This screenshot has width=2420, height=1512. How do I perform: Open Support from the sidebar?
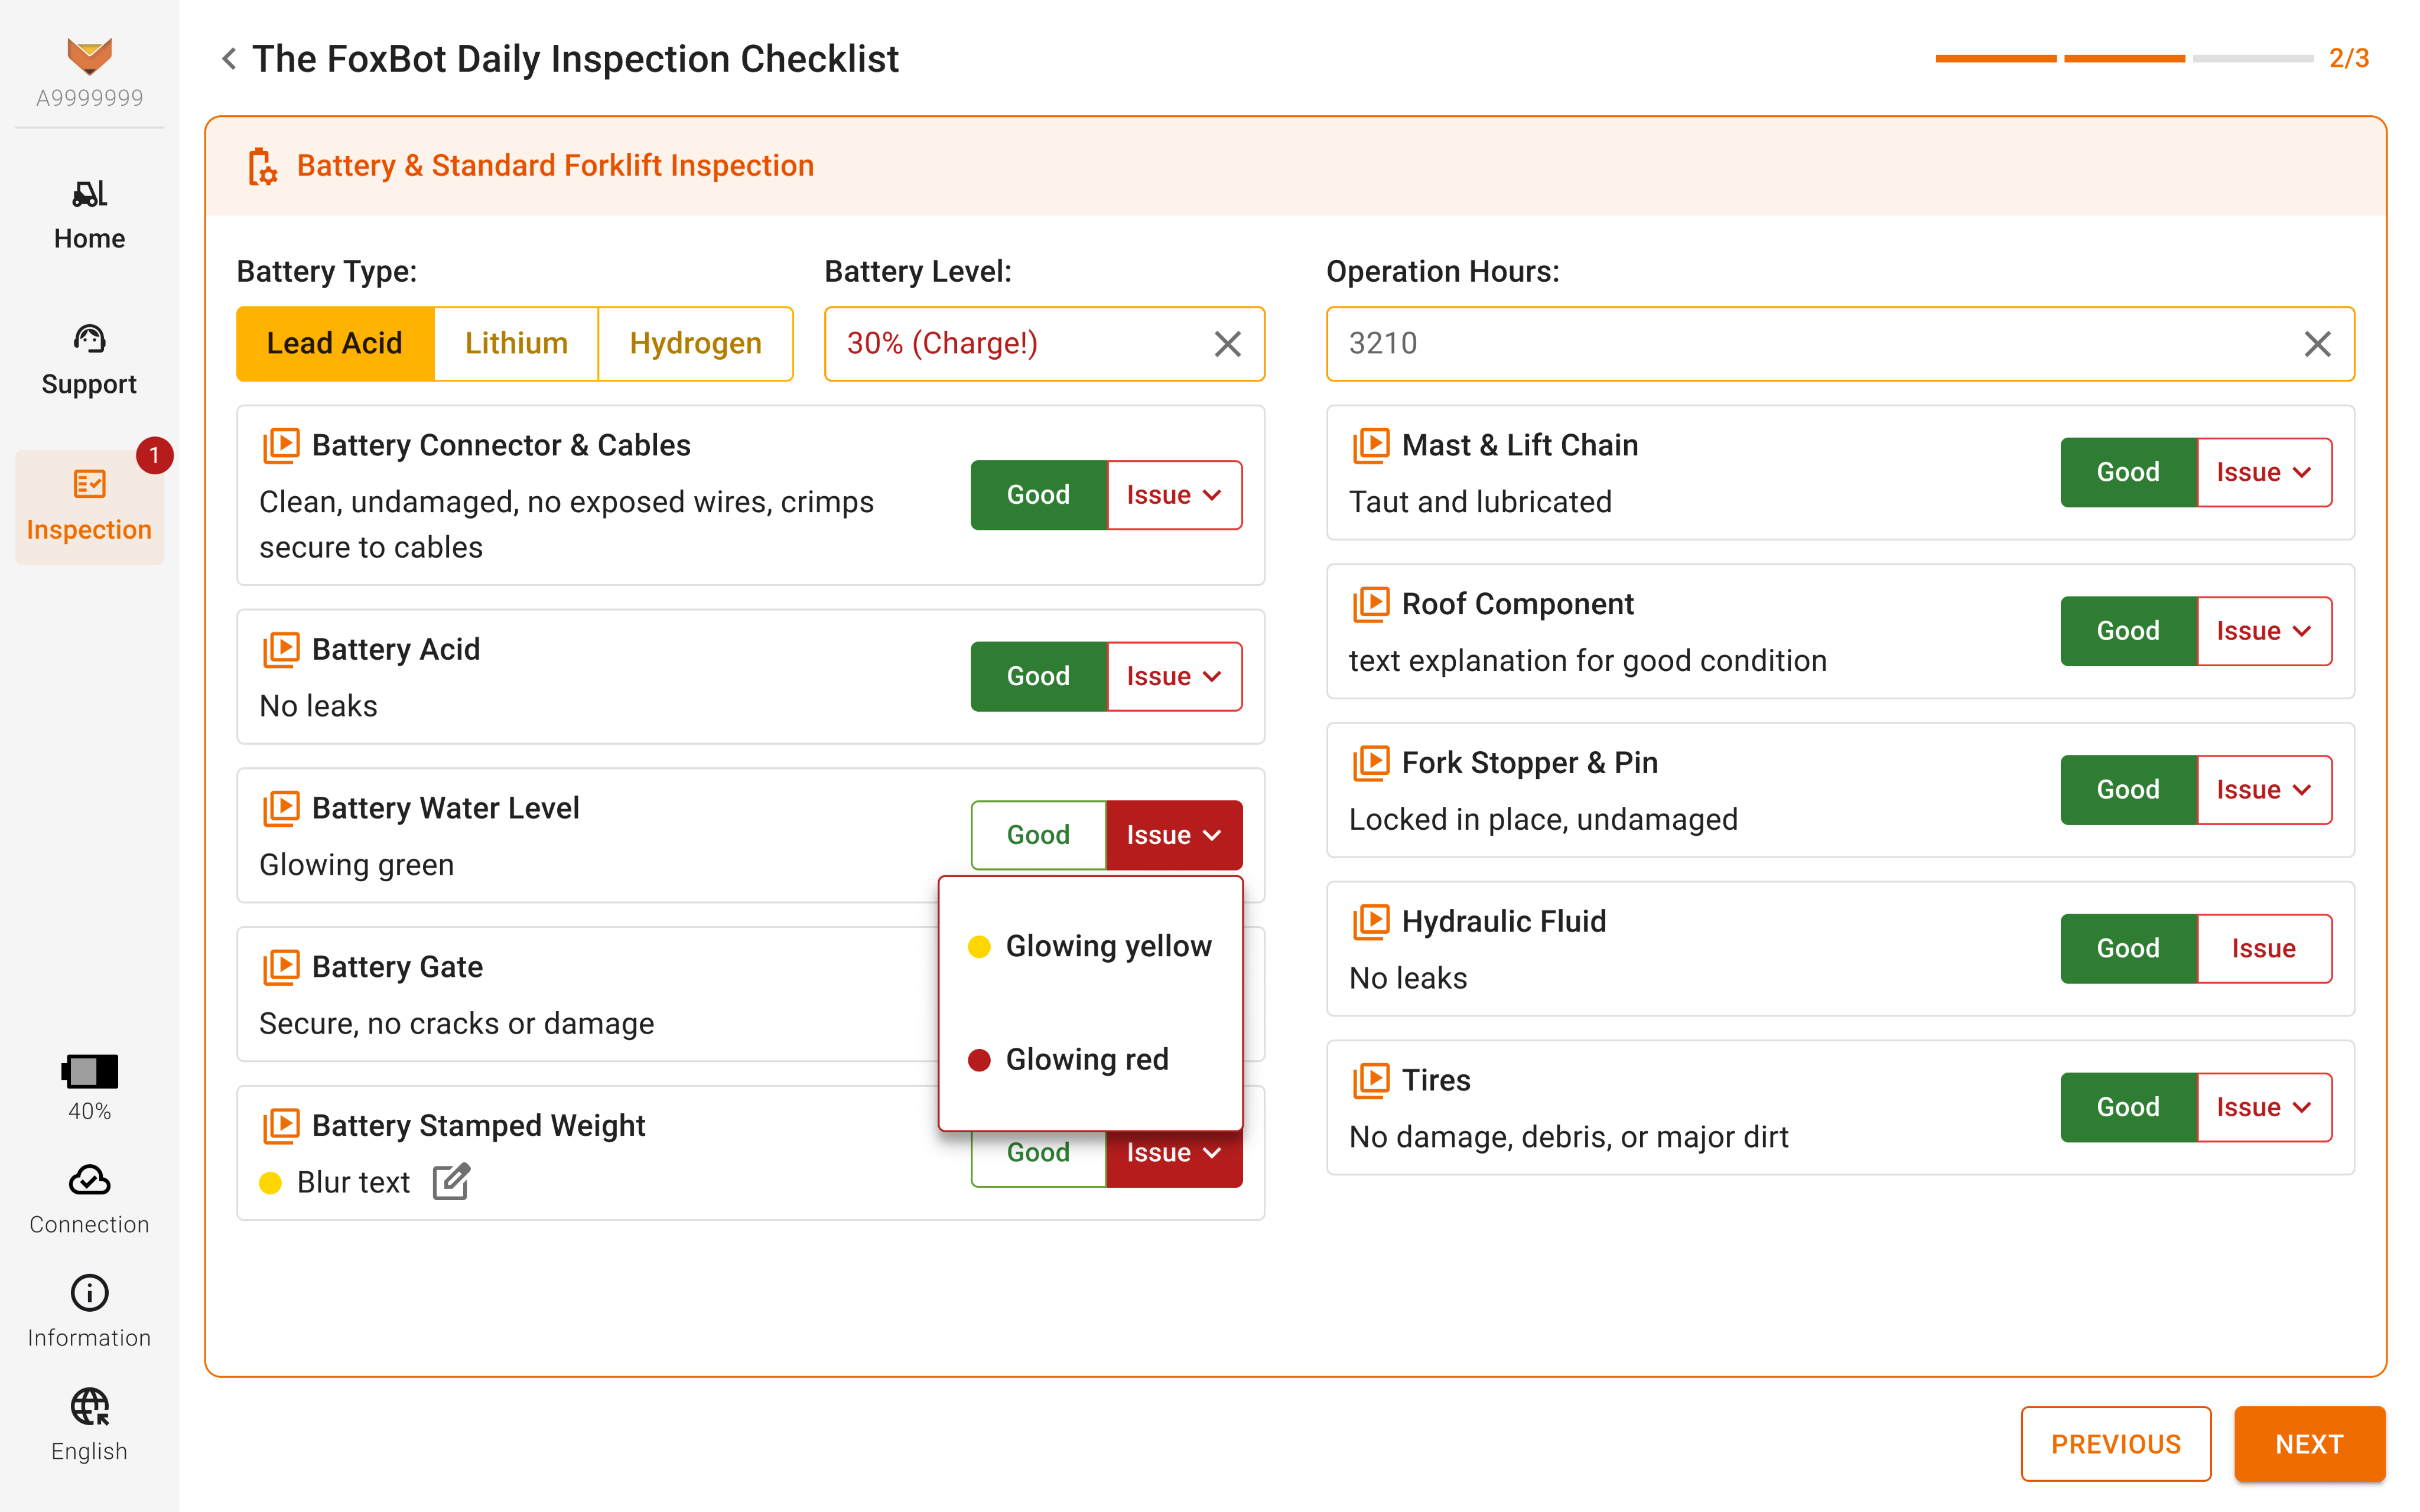point(89,360)
